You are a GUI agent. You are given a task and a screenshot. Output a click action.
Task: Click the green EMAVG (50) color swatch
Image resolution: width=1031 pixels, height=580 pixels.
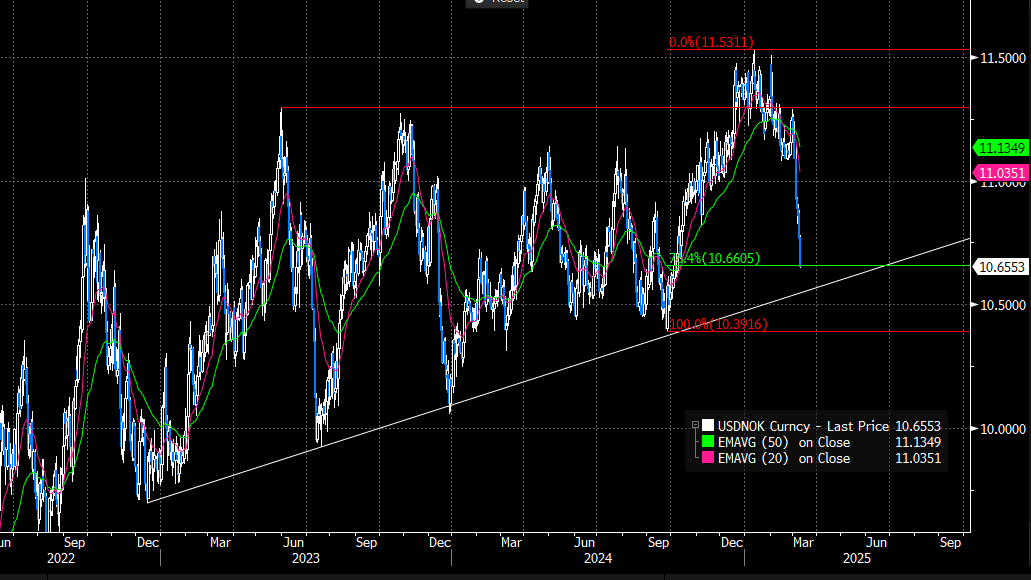click(x=709, y=442)
